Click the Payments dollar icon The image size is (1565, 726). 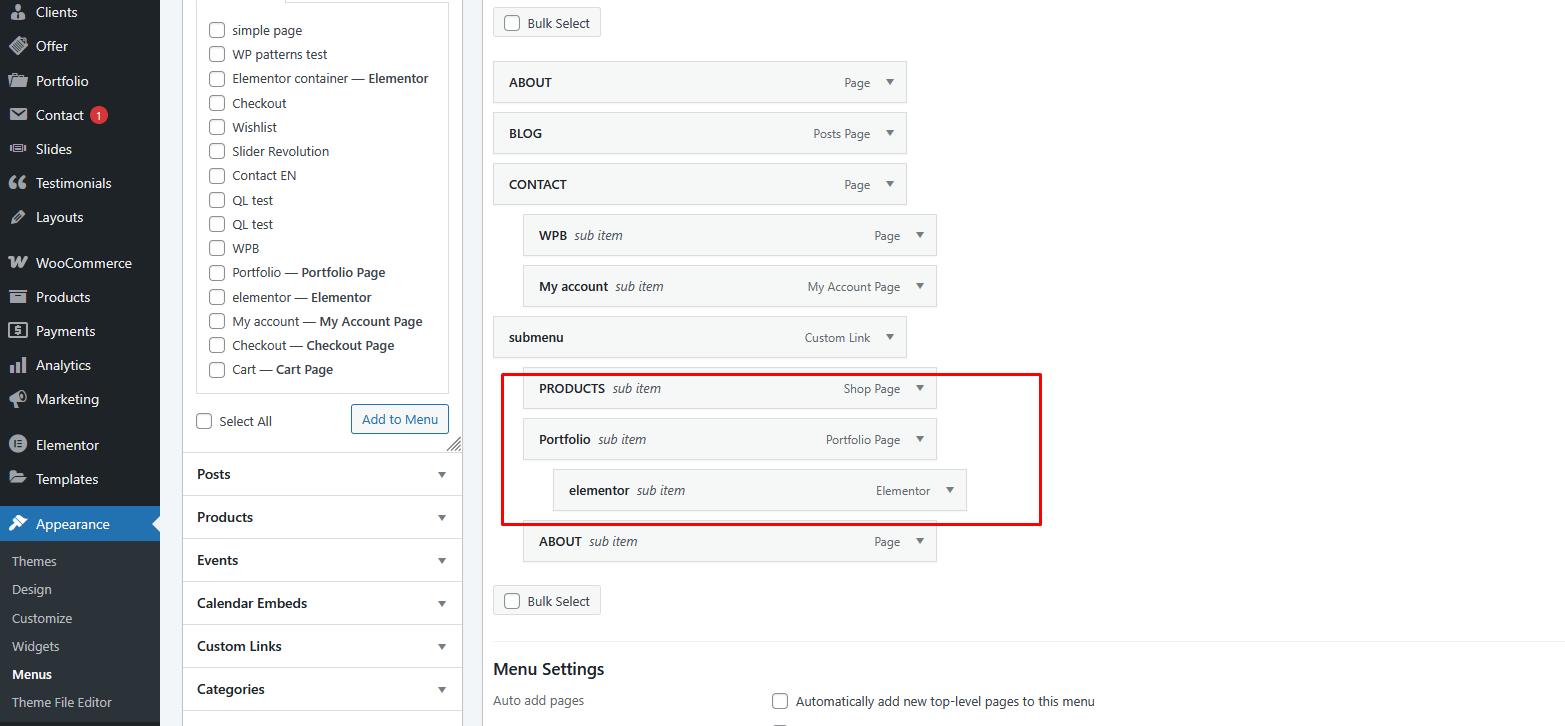click(x=18, y=331)
